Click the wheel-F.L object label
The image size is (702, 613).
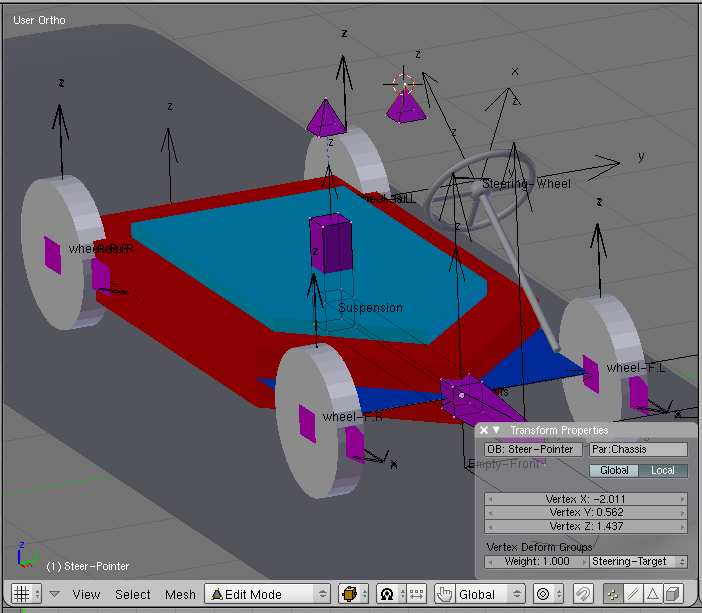click(x=636, y=368)
